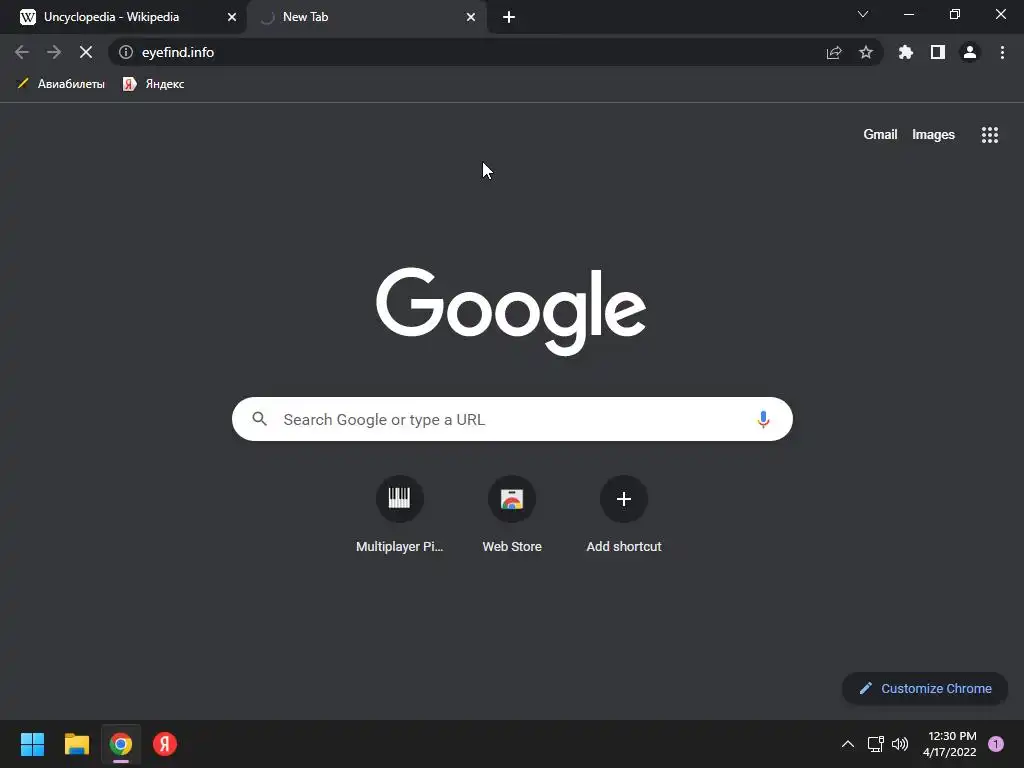Viewport: 1024px width, 768px height.
Task: Open the Multiplayer Piano shortcut
Action: [399, 515]
